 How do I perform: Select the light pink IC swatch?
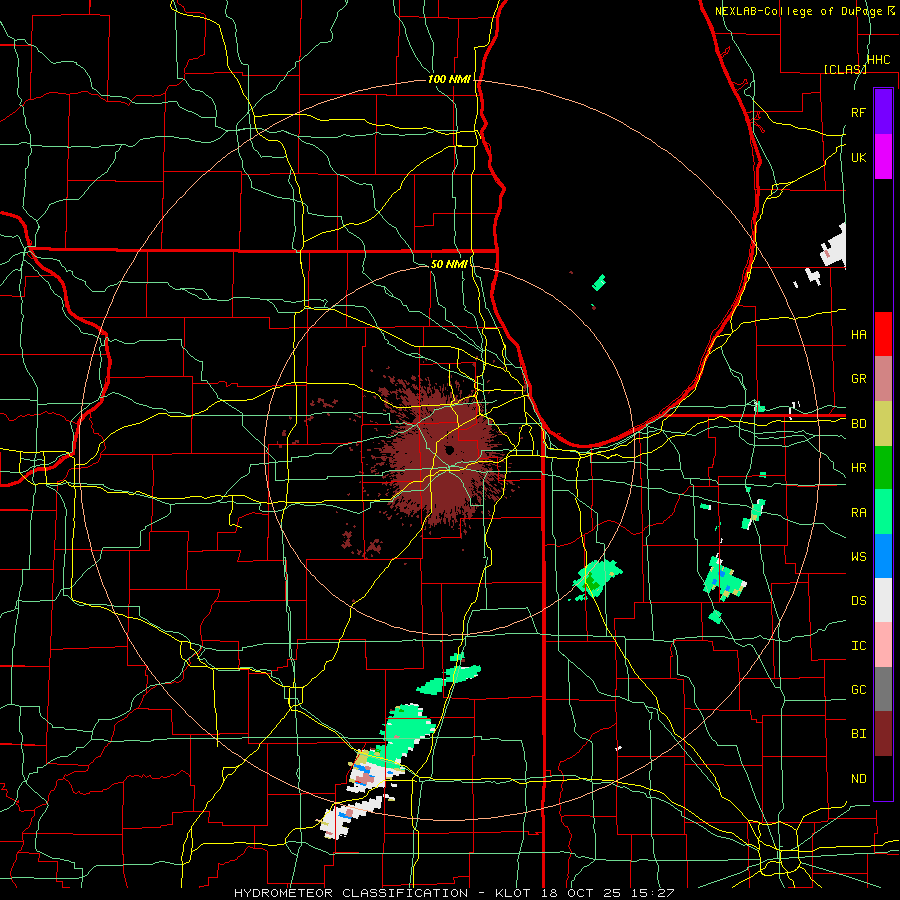pos(883,645)
